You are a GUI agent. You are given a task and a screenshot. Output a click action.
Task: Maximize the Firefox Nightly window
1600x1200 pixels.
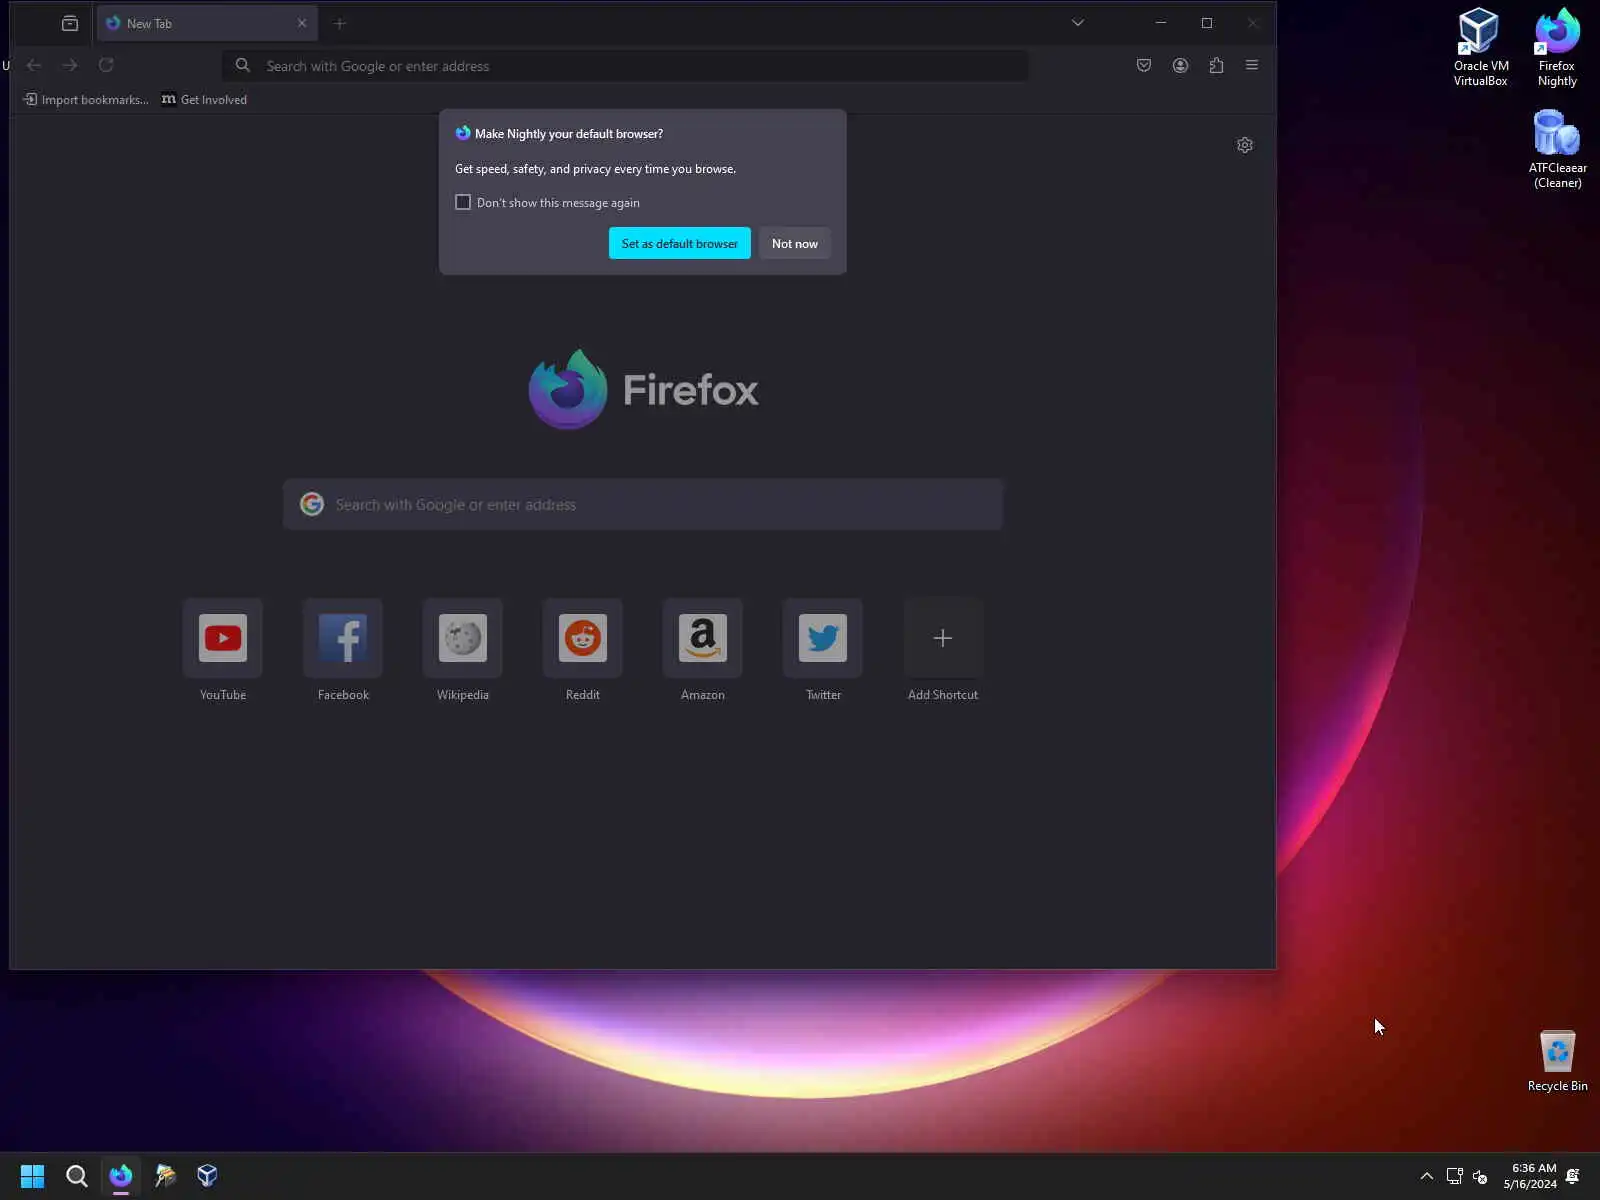click(x=1207, y=23)
